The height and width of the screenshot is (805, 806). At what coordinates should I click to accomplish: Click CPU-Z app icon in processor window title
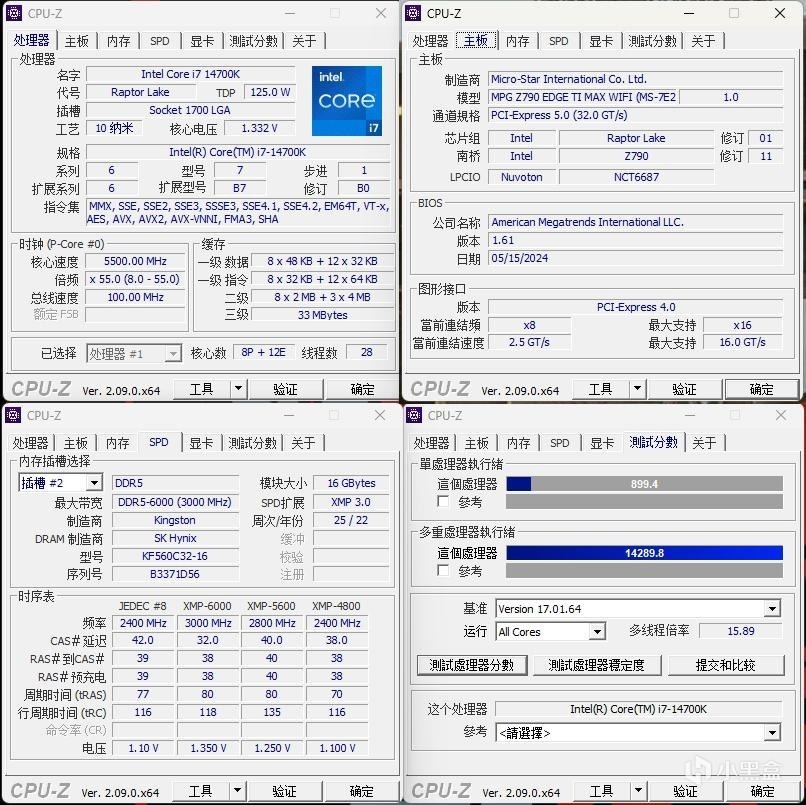click(14, 13)
